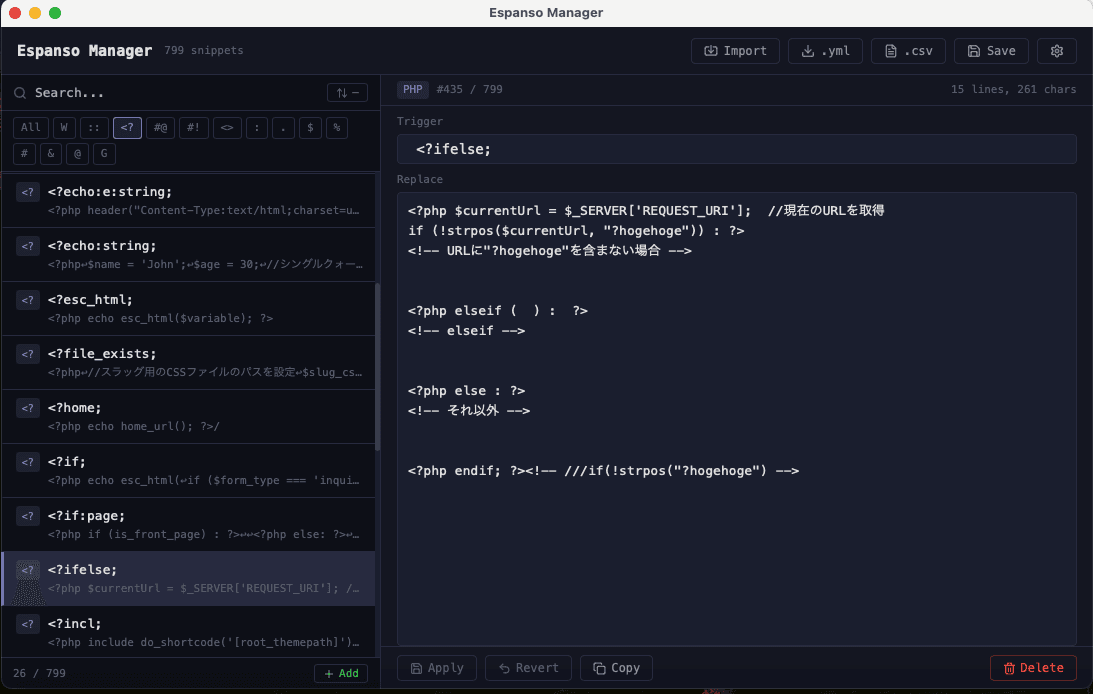Viewport: 1093px width, 694px height.
Task: Open the <?incl; snippet
Action: click(189, 632)
